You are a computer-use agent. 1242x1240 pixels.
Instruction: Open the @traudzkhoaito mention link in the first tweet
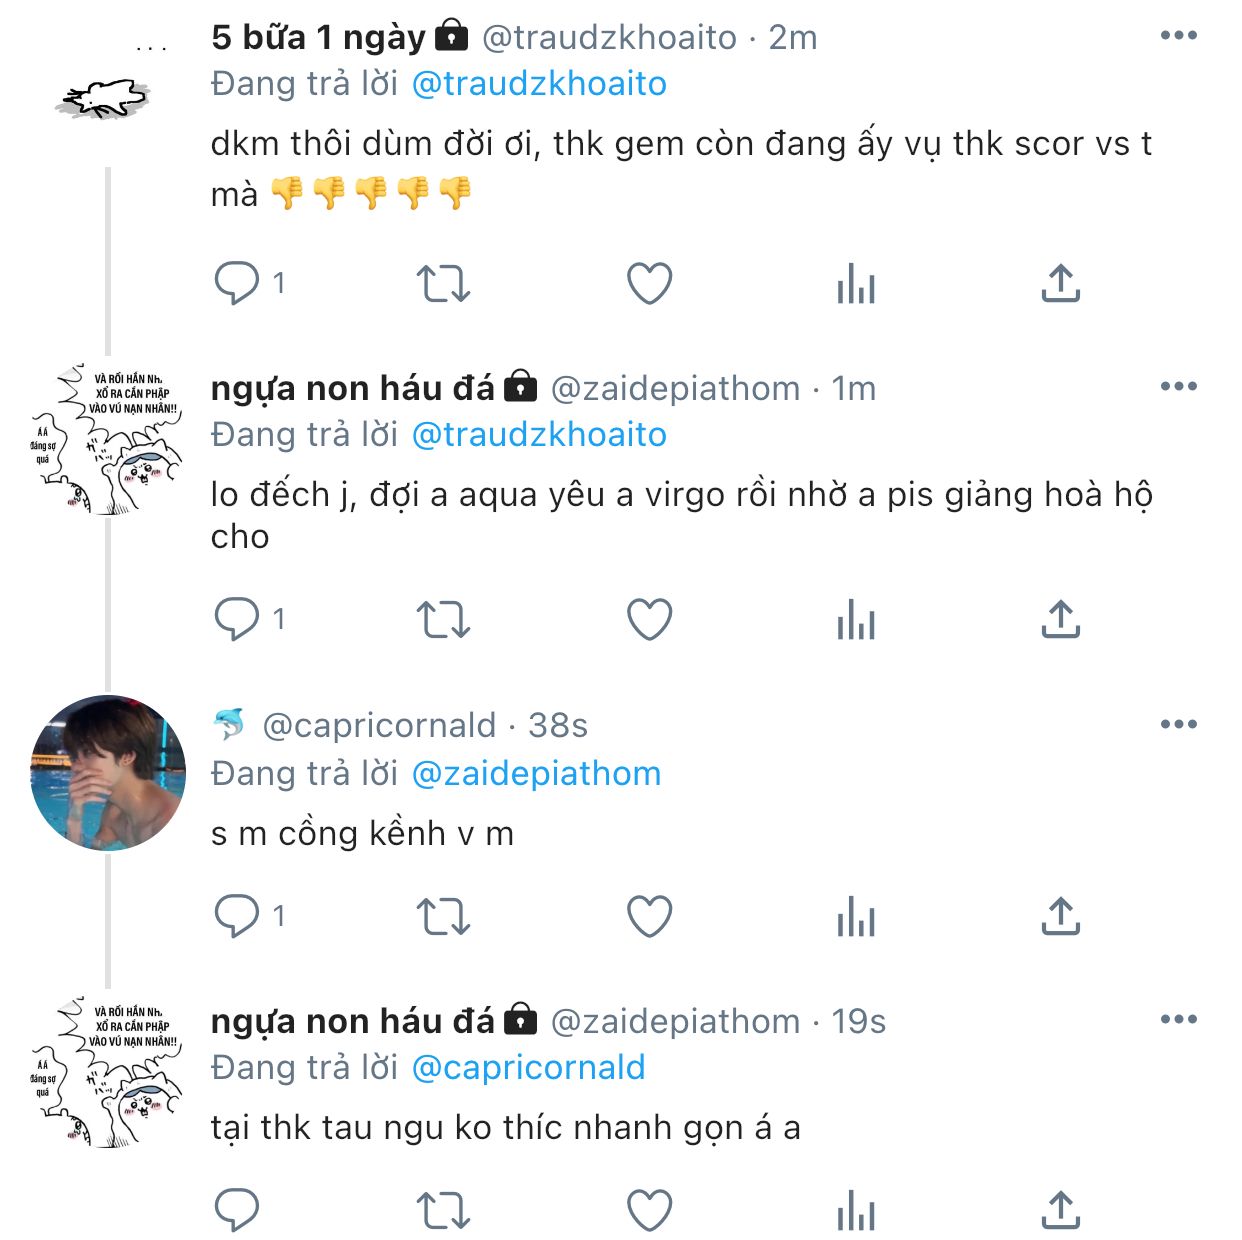pyautogui.click(x=539, y=84)
